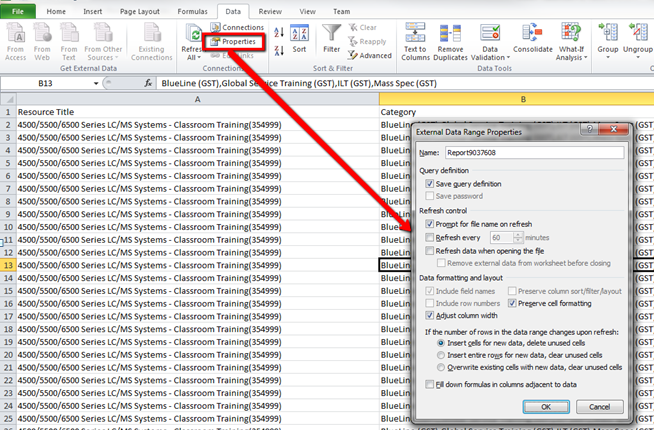
Task: Click the Resource Title cell
Action: click(x=198, y=112)
